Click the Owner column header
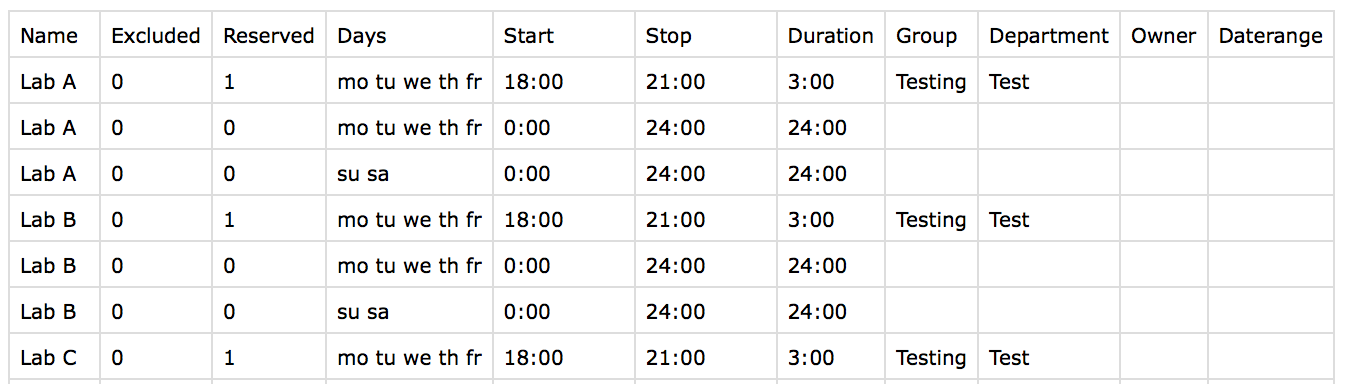Image resolution: width=1346 pixels, height=384 pixels. click(1164, 35)
